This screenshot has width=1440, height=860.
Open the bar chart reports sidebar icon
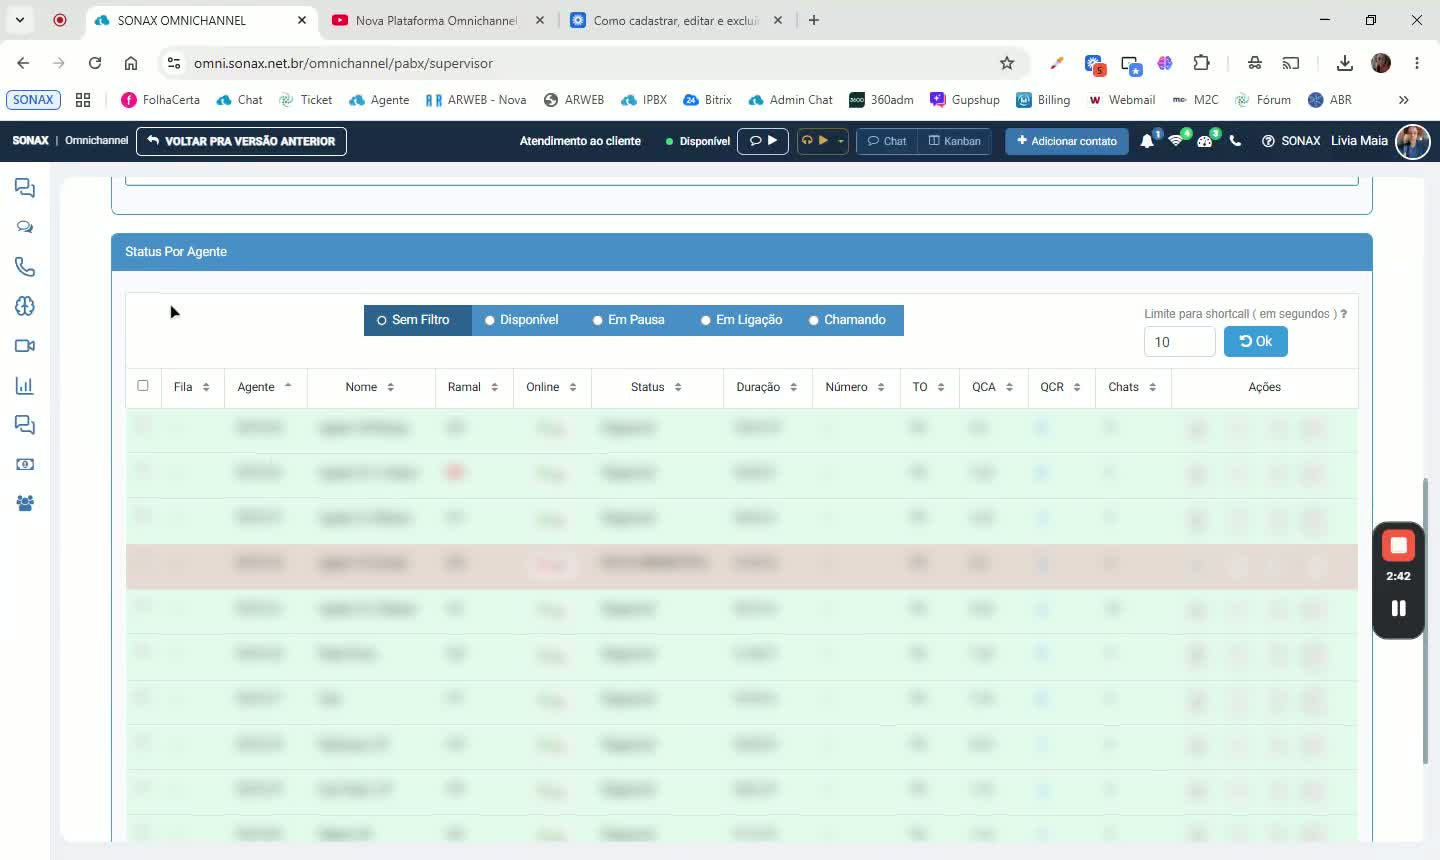click(x=25, y=386)
